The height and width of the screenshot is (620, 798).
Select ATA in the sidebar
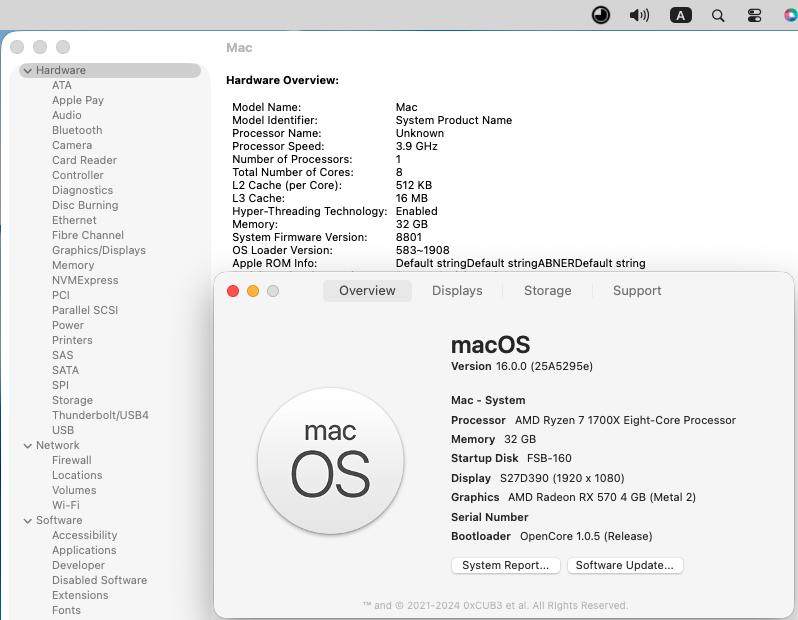pos(62,85)
